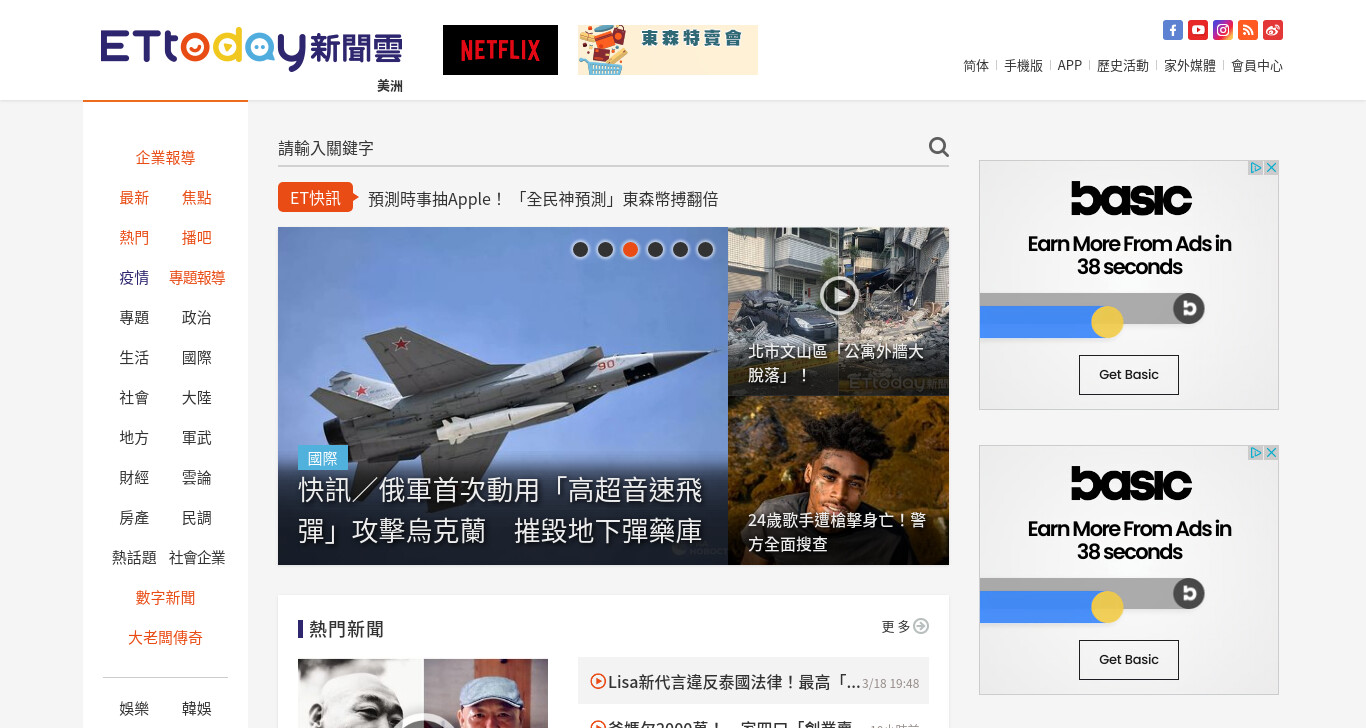Open 社會 sidebar category
This screenshot has height=728, width=1366.
click(x=134, y=397)
